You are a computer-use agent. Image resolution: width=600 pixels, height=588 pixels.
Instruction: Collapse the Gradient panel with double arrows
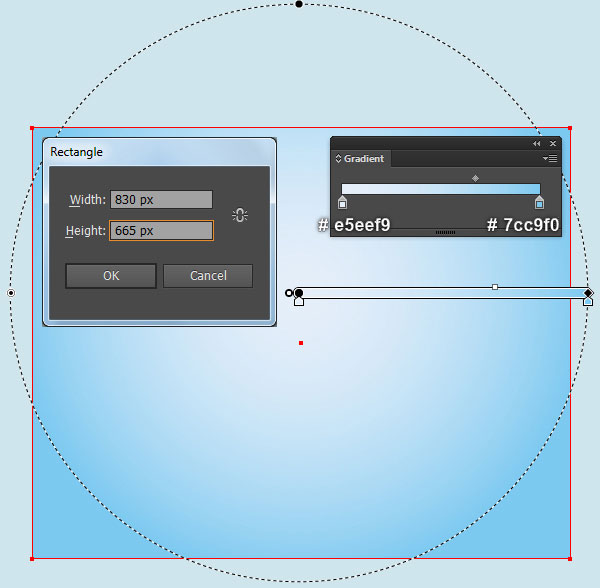click(x=536, y=143)
